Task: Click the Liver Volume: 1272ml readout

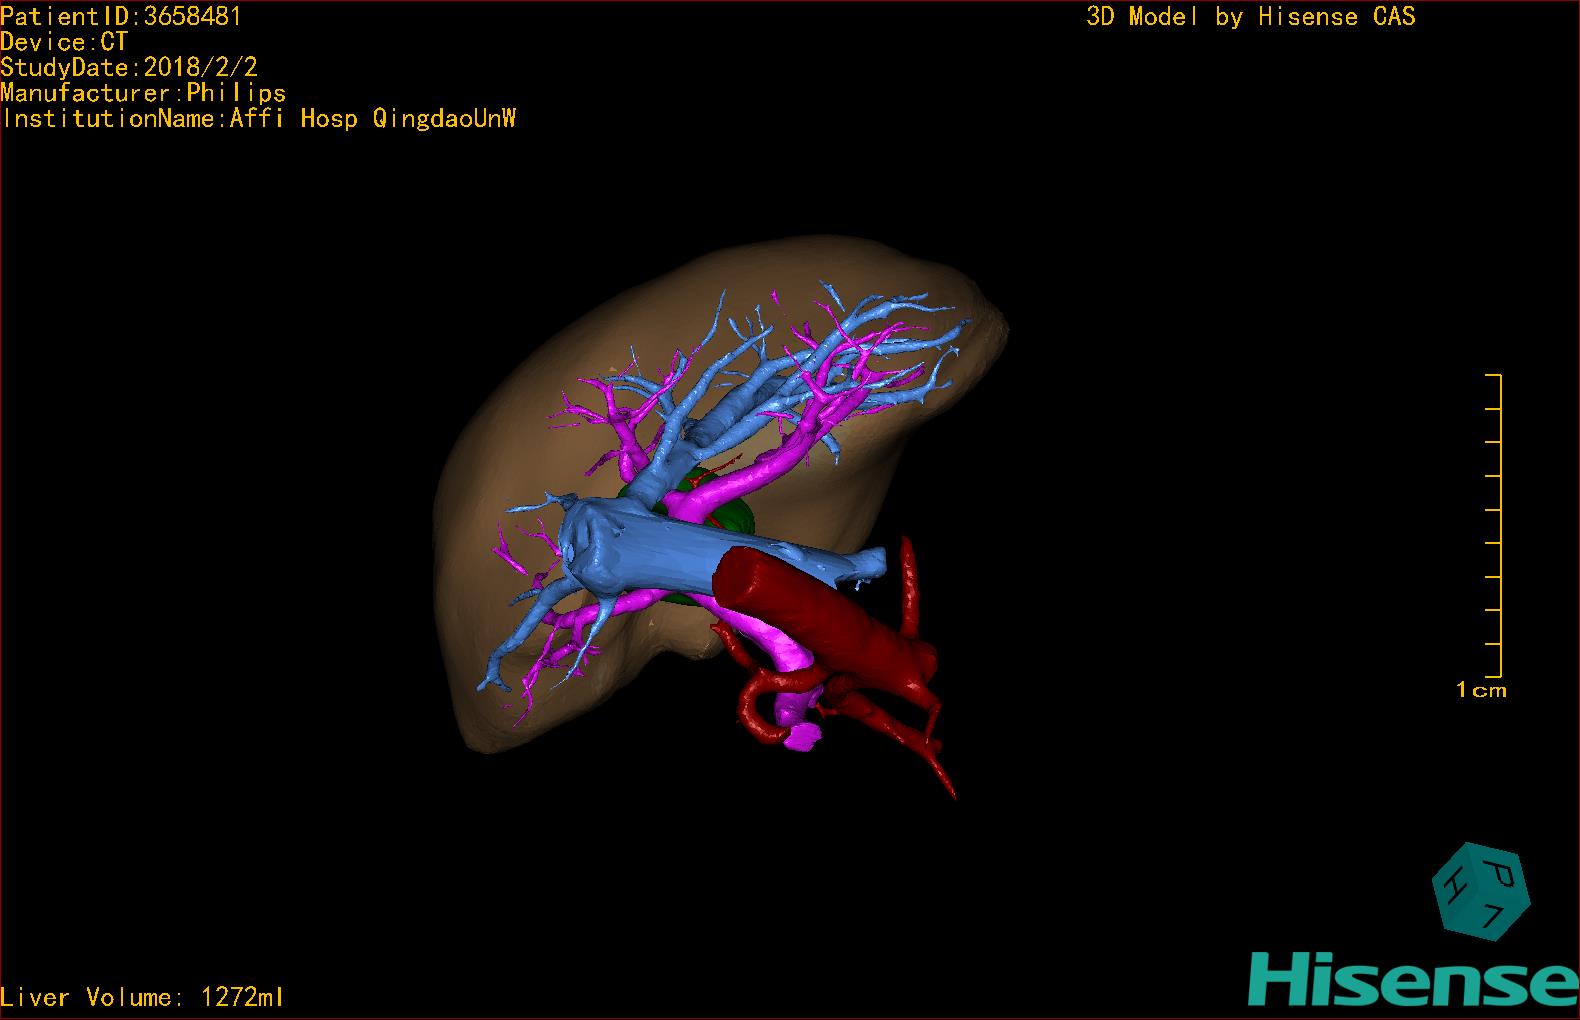Action: 142,997
